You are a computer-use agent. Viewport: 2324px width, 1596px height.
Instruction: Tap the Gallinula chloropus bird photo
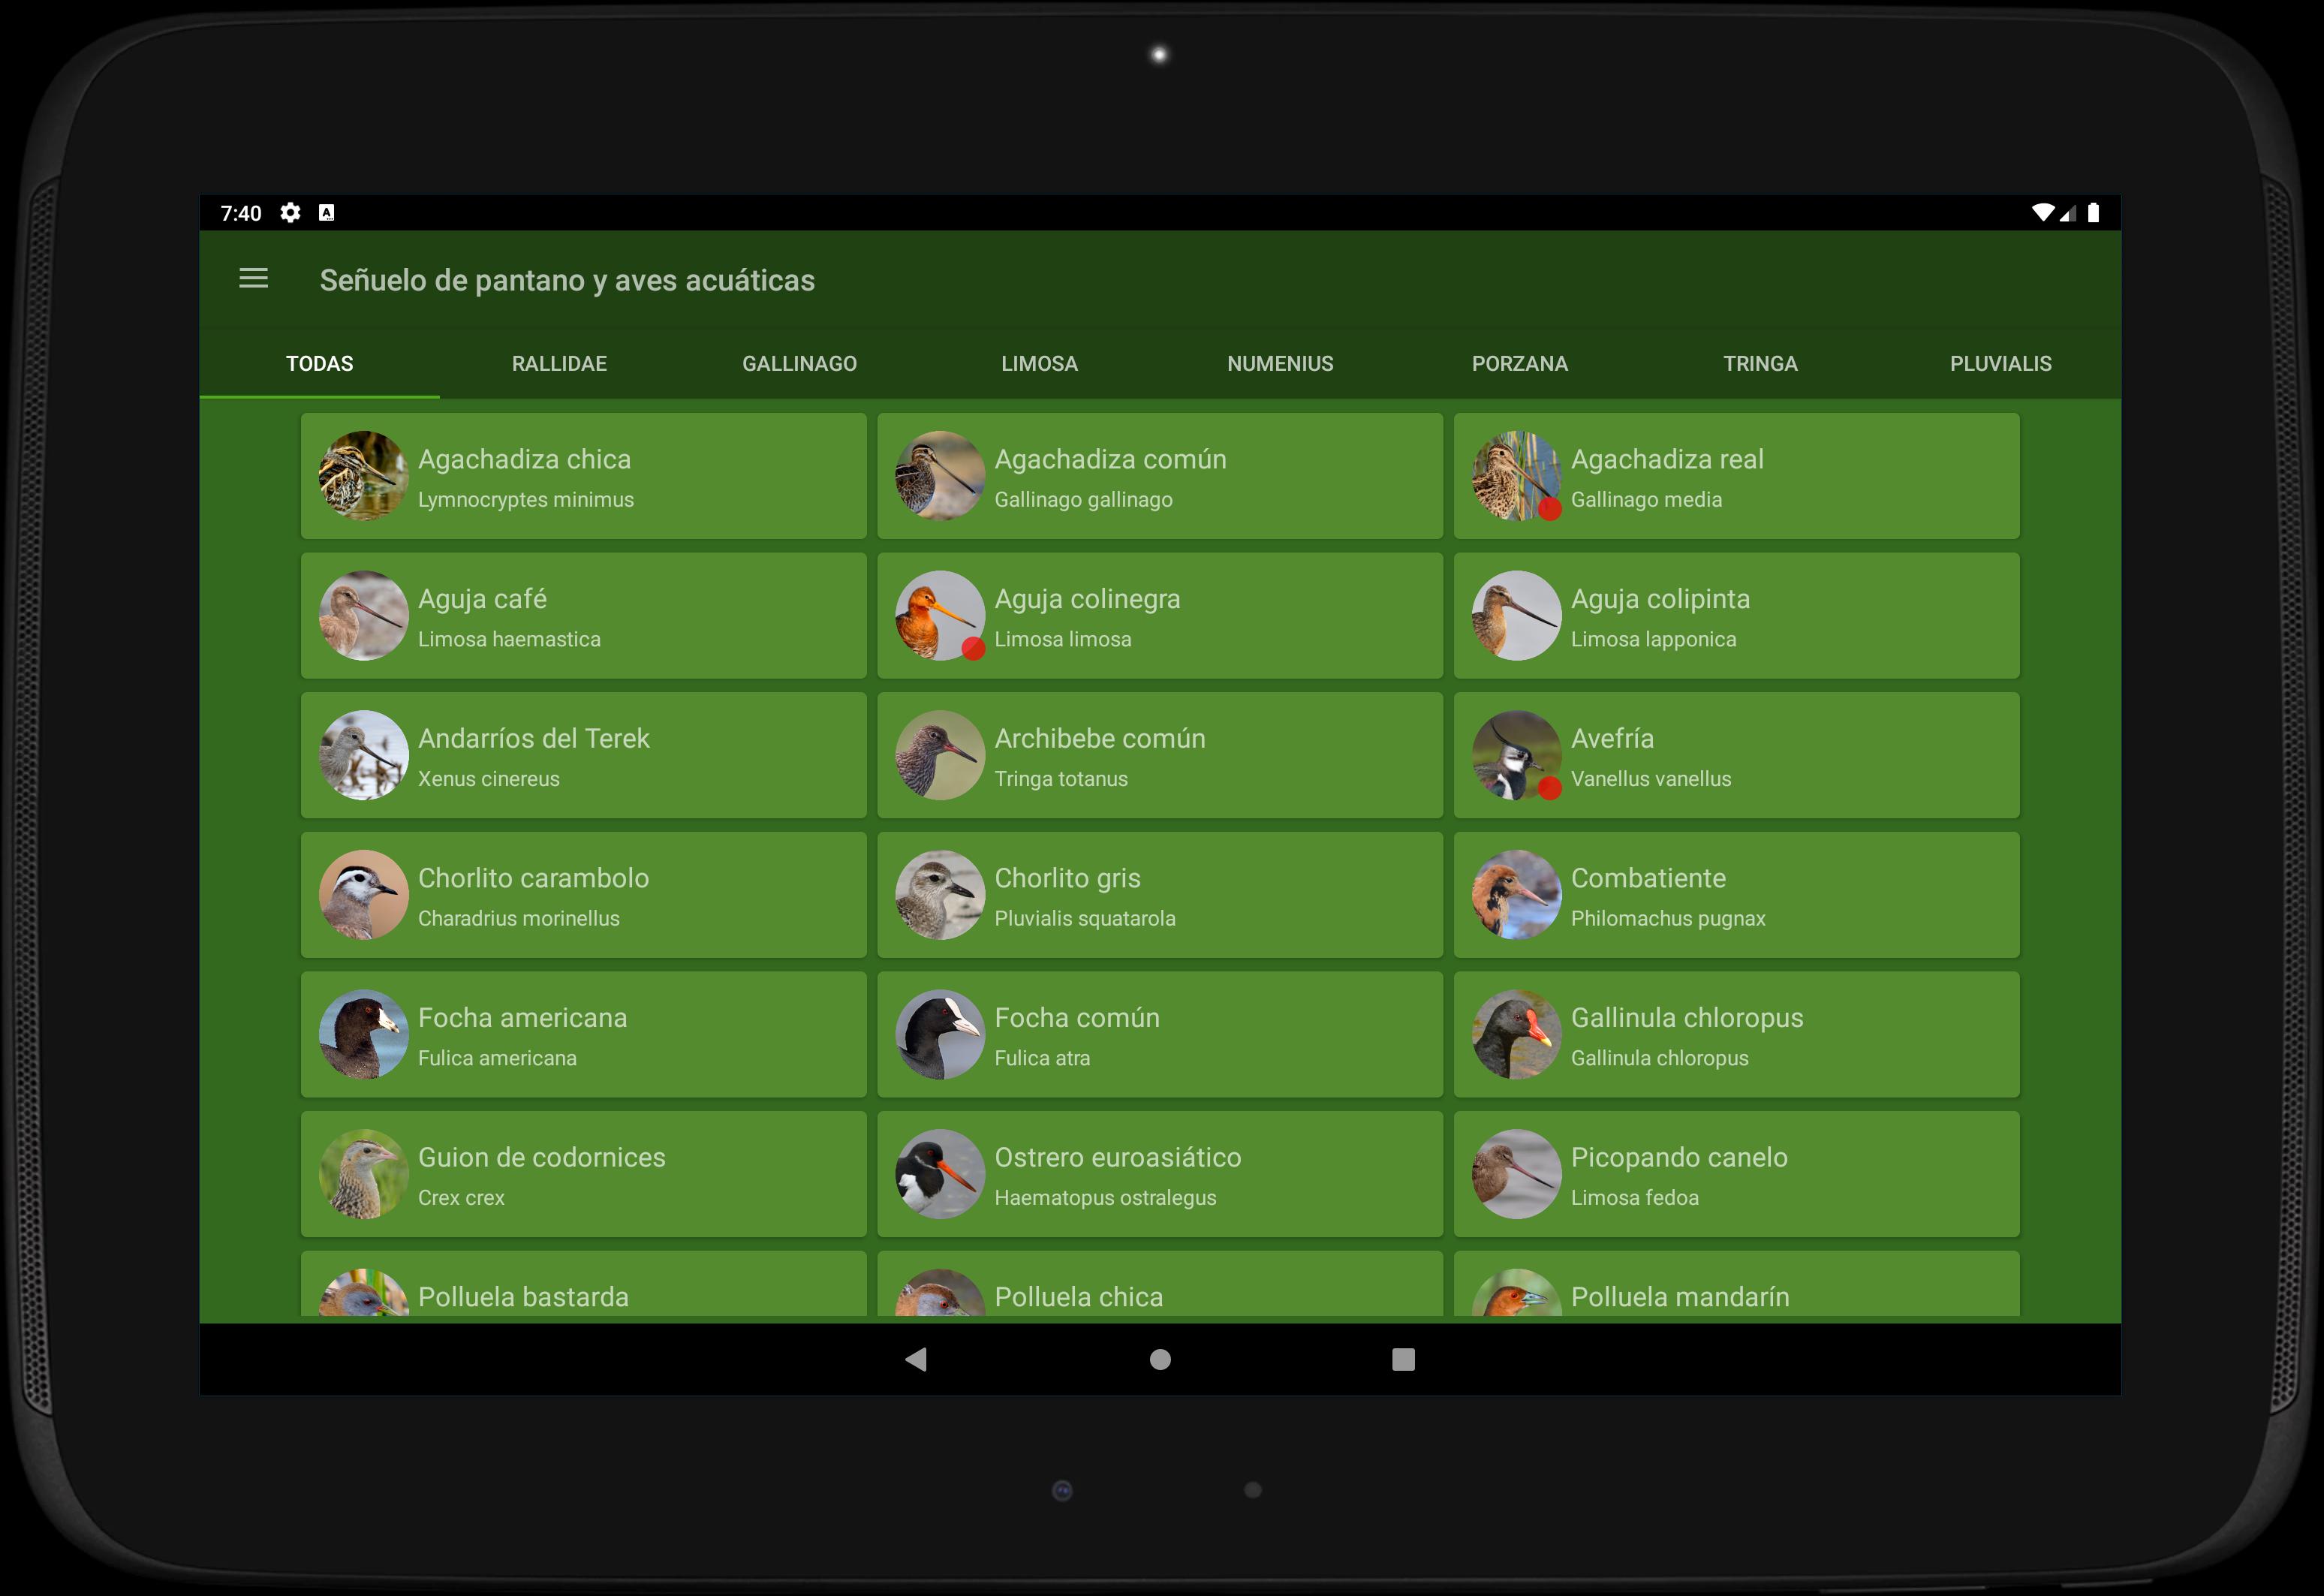[1517, 1035]
